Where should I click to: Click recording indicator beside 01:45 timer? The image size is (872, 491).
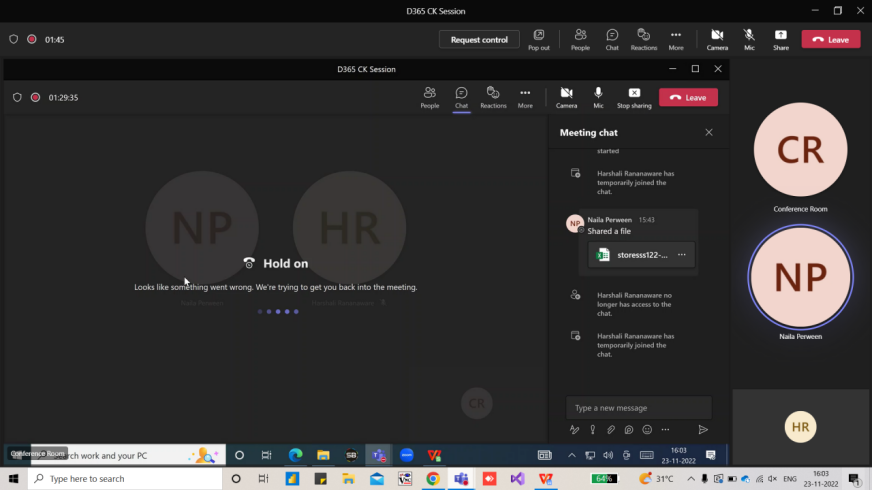point(32,39)
